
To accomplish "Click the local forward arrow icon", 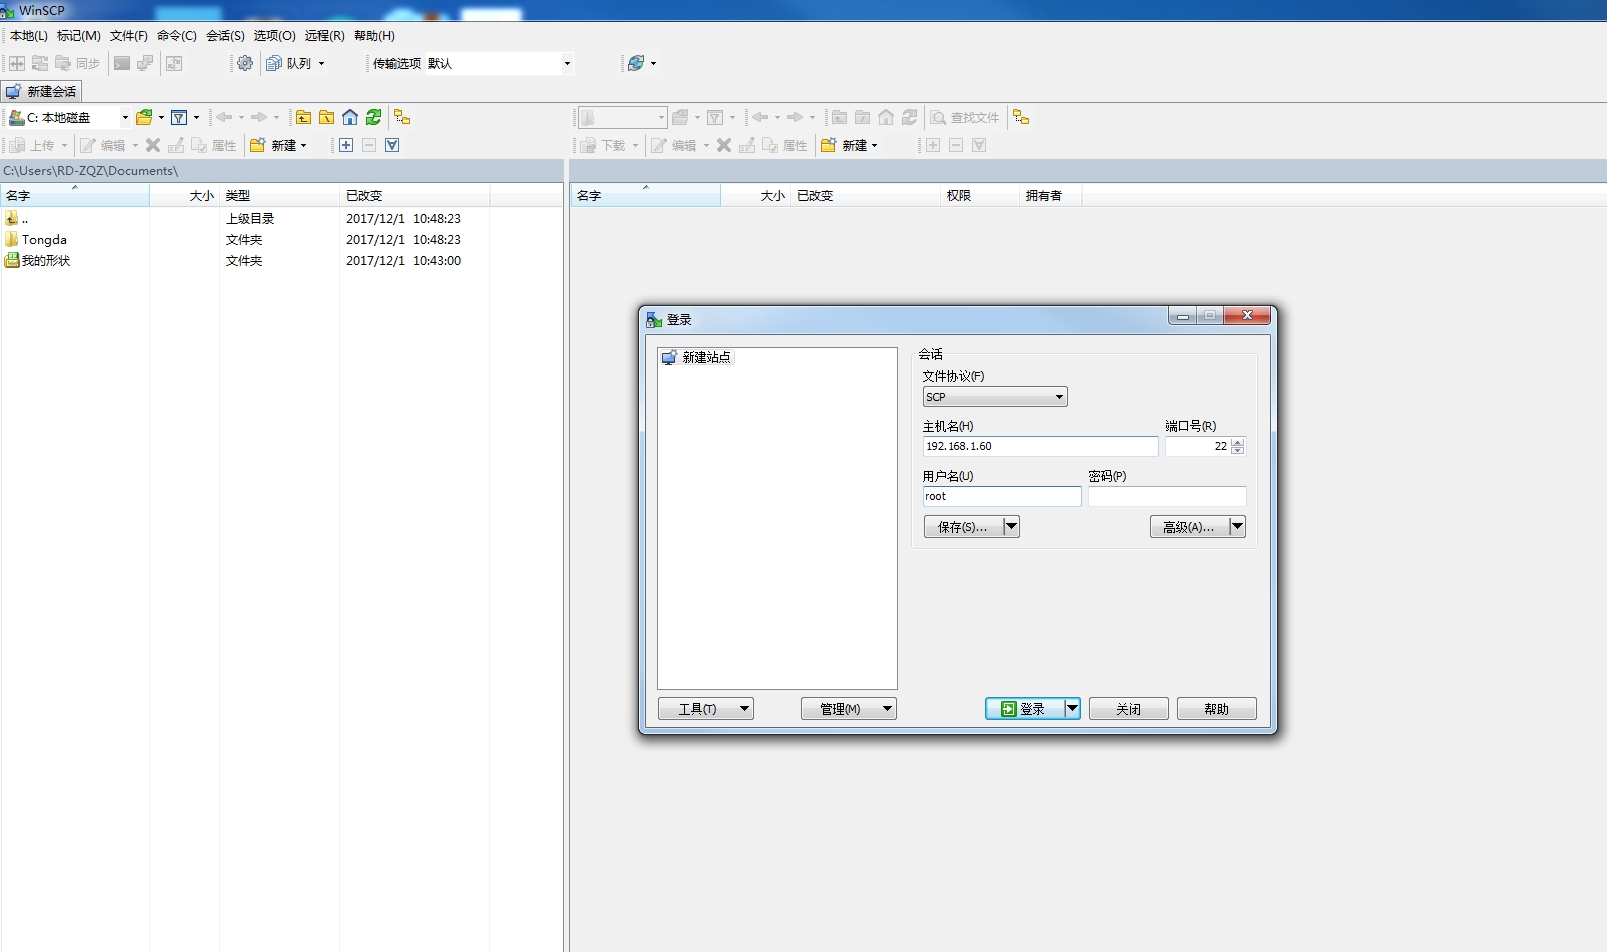I will (x=259, y=117).
